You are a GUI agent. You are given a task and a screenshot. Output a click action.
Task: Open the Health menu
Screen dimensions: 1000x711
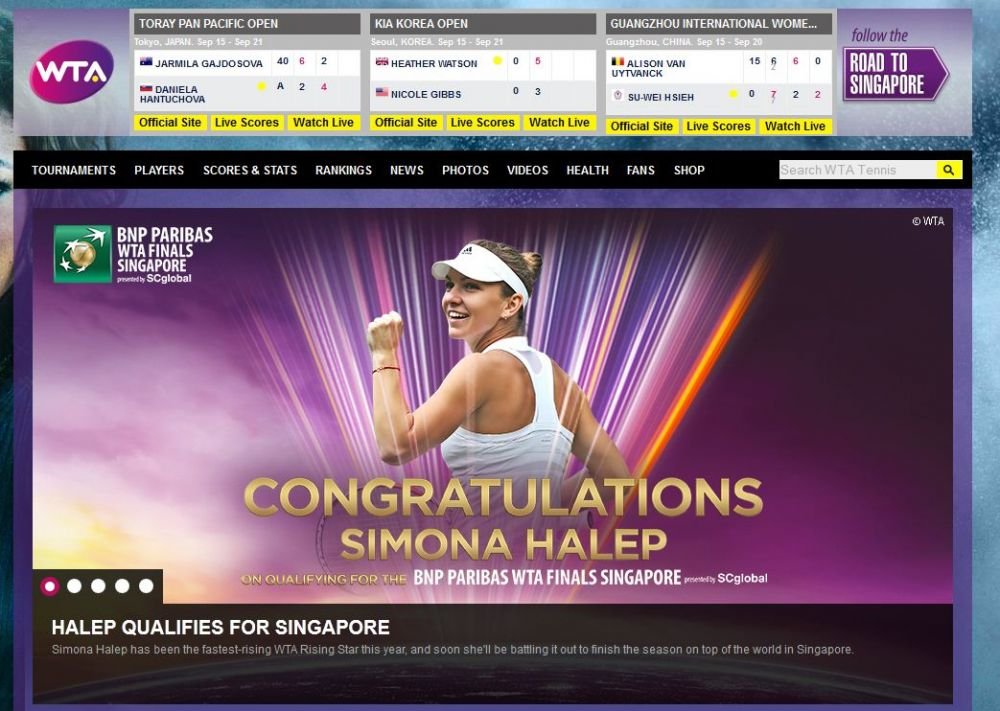587,170
